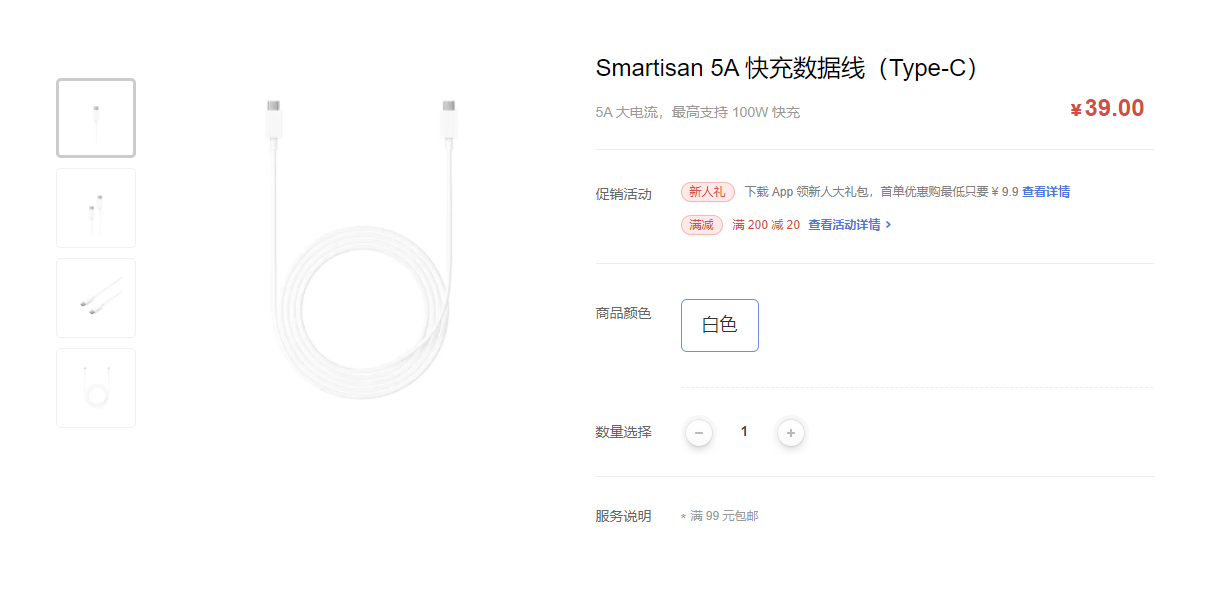Screen dimensions: 1208x609
Task: Click the 5A 大电流 subtitle description
Action: pyautogui.click(x=698, y=112)
